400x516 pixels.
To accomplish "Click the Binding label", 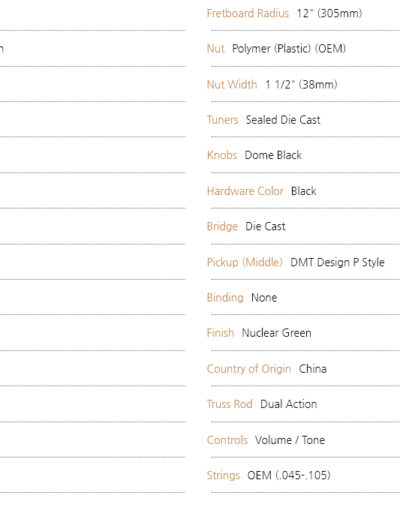I will [x=225, y=298].
